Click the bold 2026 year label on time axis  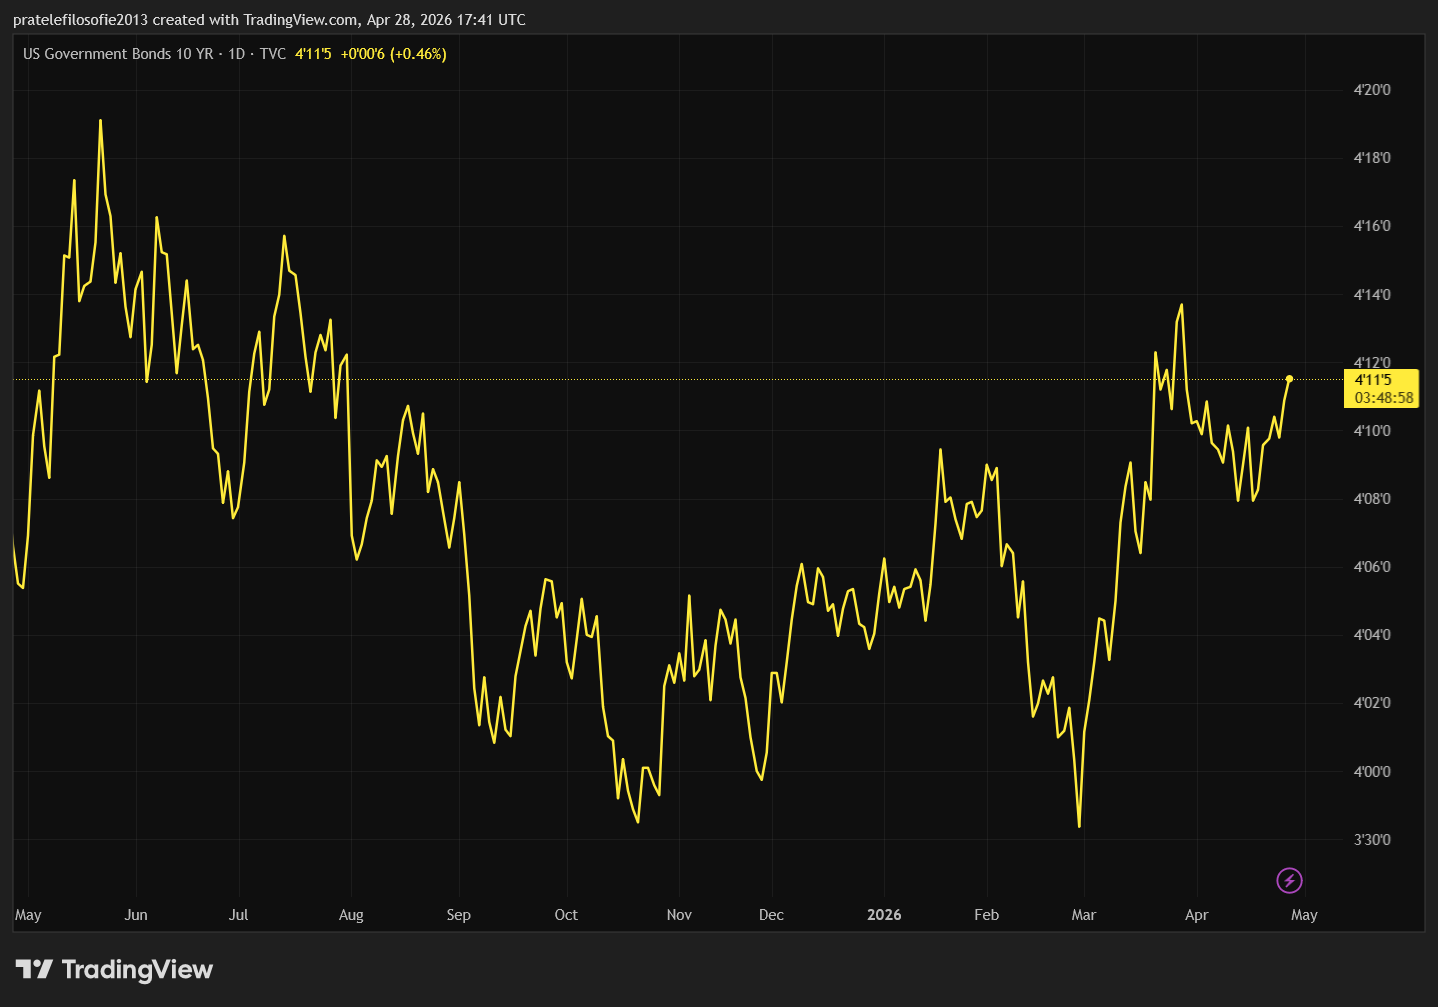[x=884, y=915]
